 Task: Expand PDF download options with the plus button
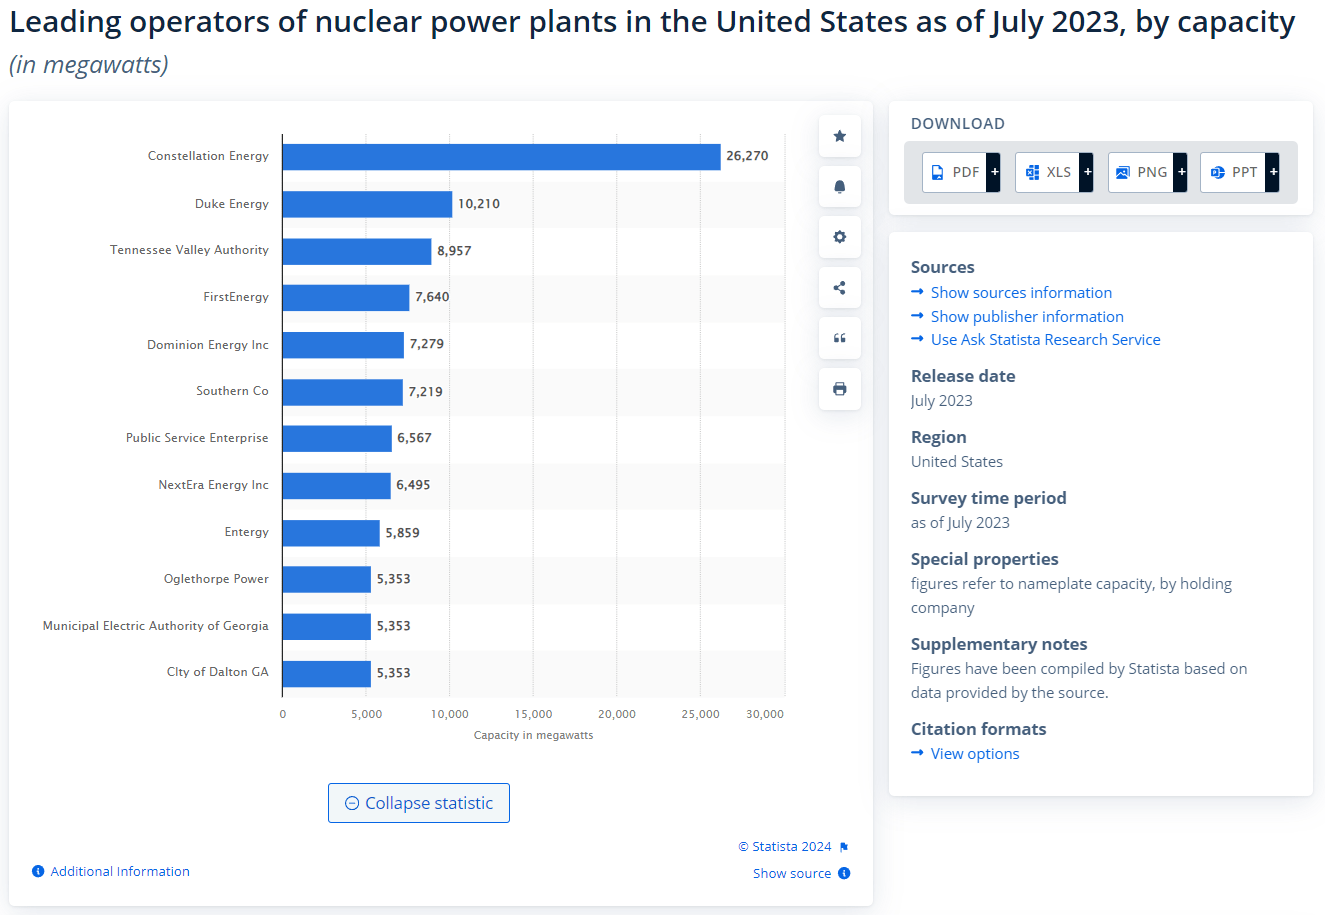click(x=993, y=172)
